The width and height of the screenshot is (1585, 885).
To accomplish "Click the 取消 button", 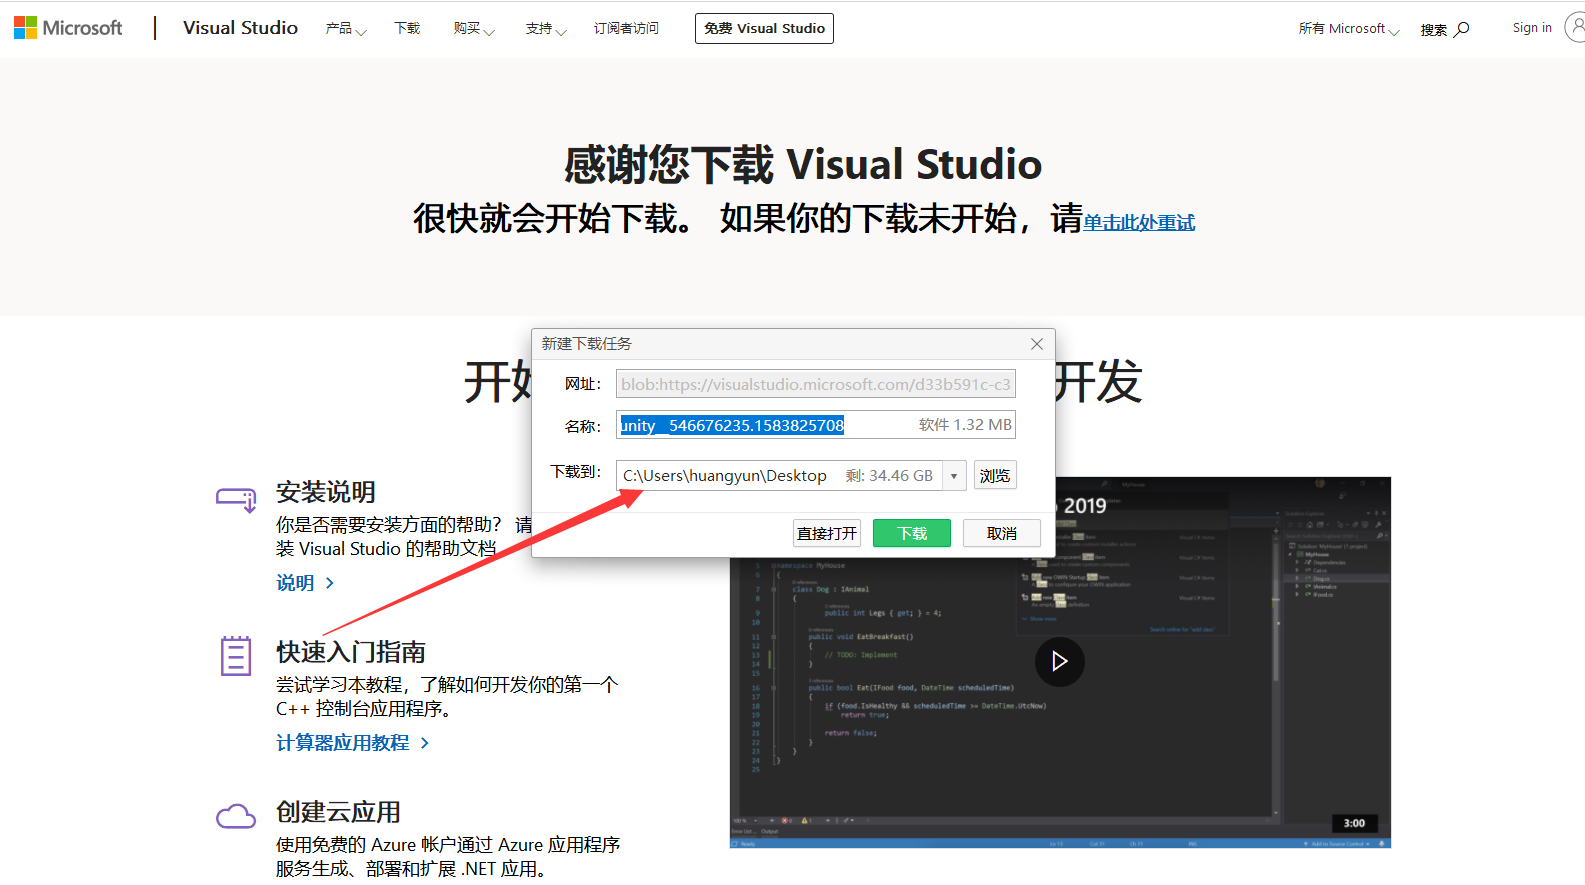I will coord(1002,533).
